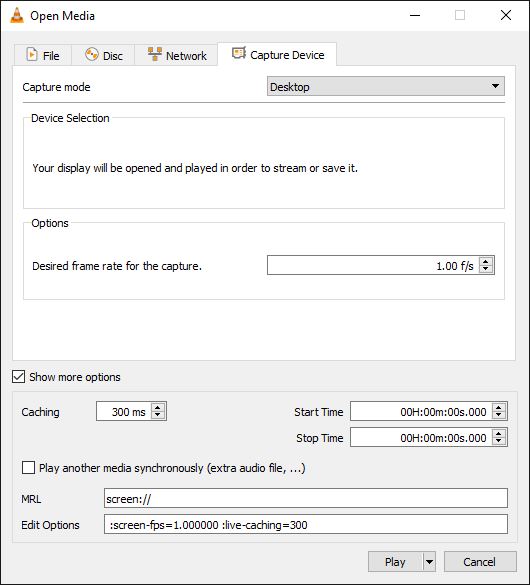Click the VLC cone icon in title bar
This screenshot has height=585, width=530.
[17, 16]
